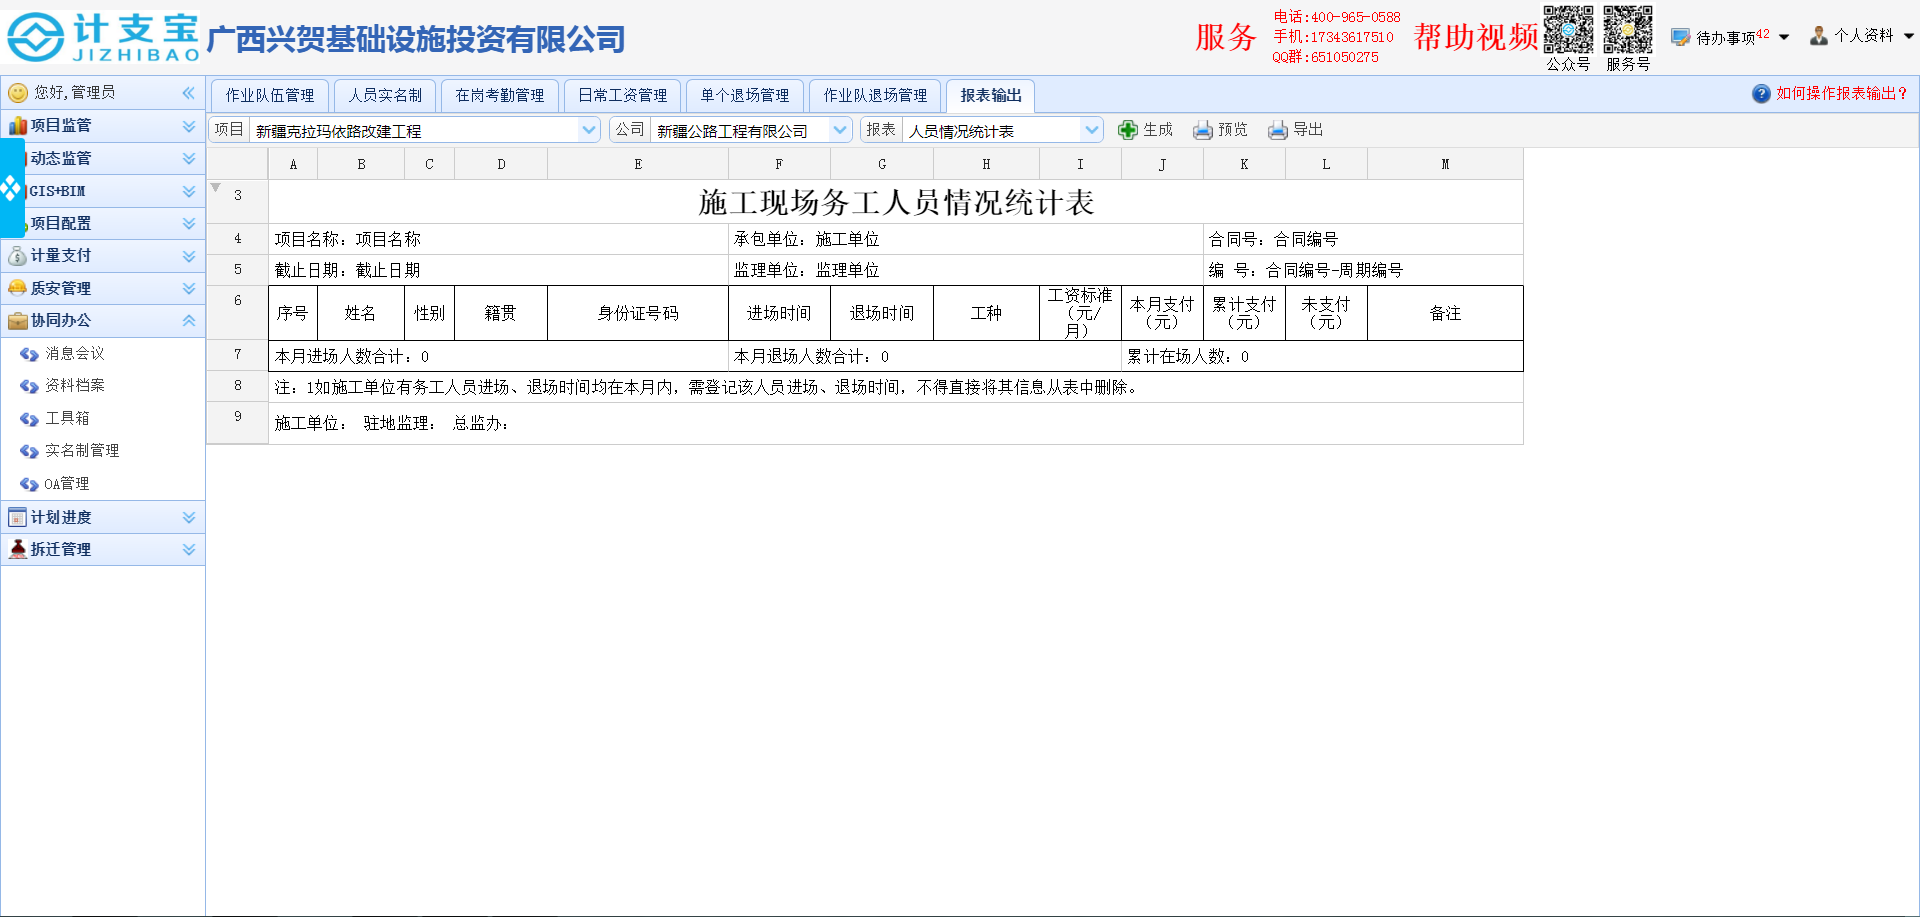Screen dimensions: 1920x917
Task: Click the 拆迁管理 stamp icon
Action: coord(17,549)
